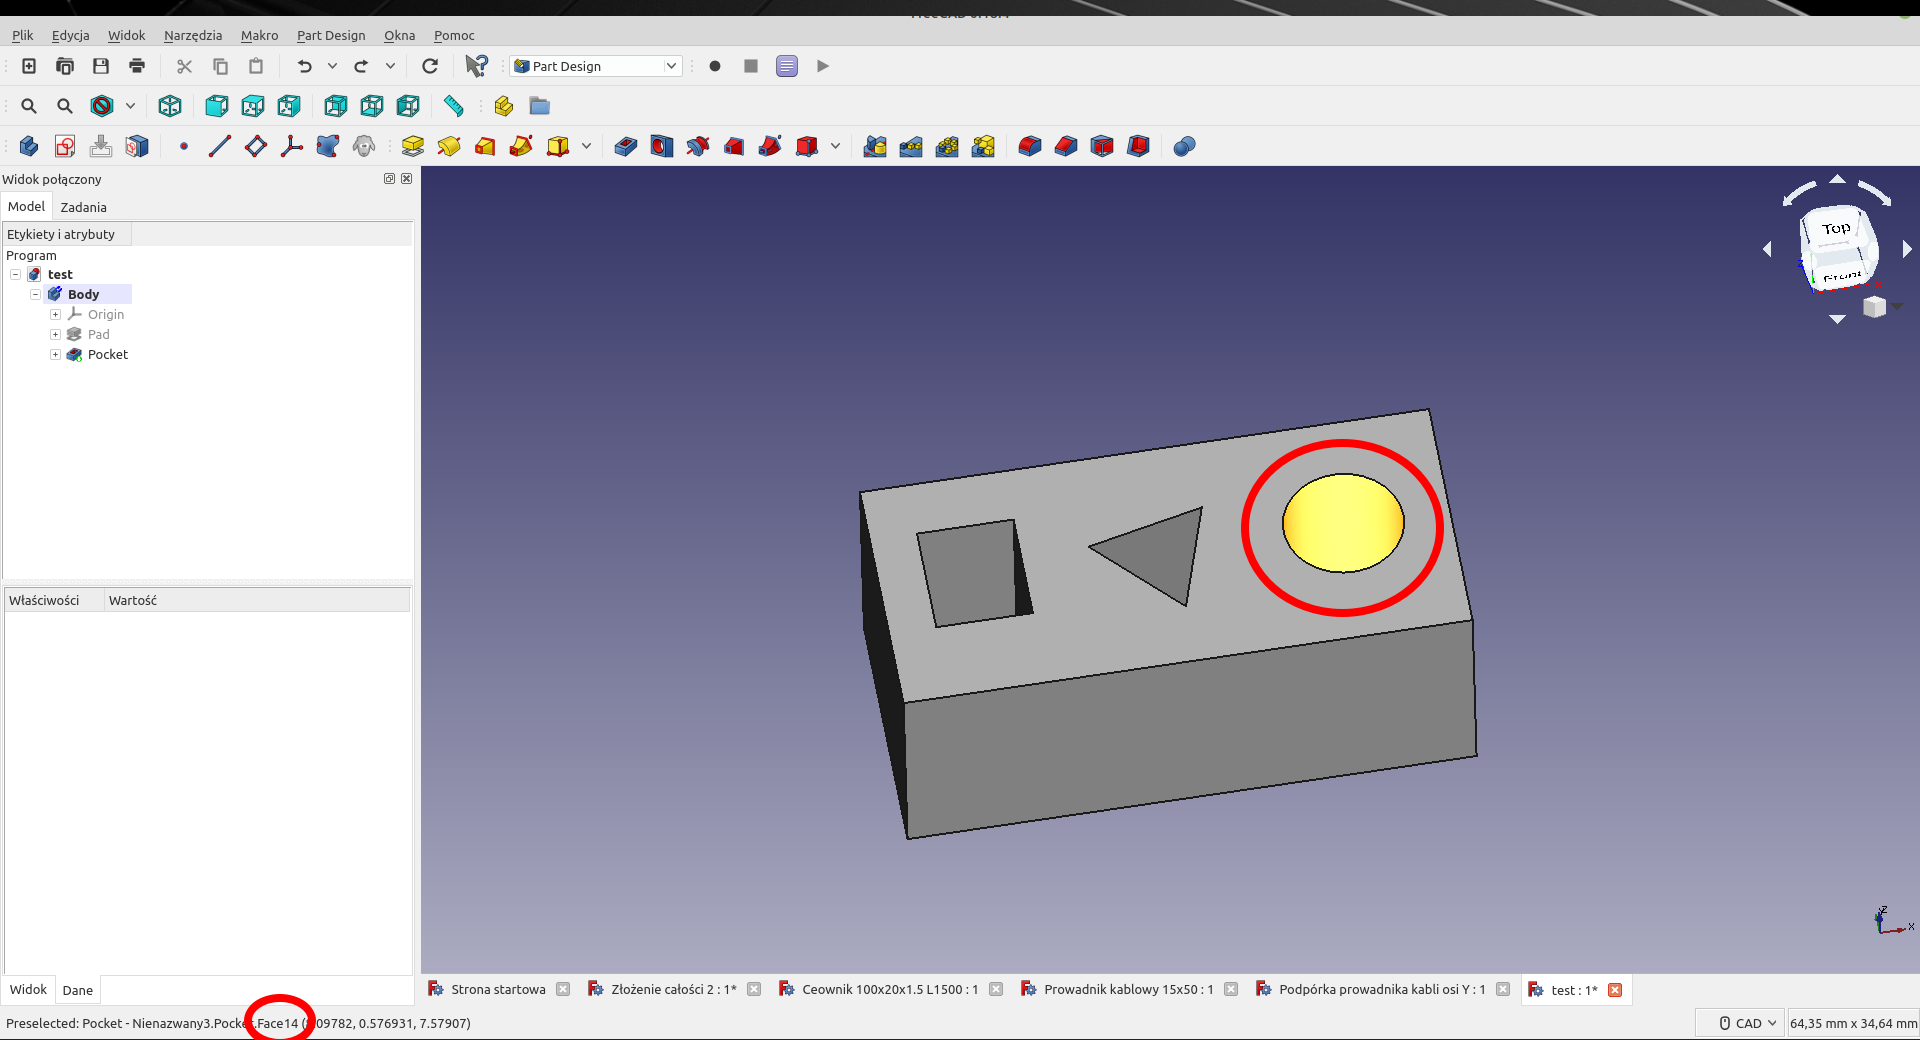The width and height of the screenshot is (1920, 1040).
Task: Click the Thickness tool
Action: 1138,146
